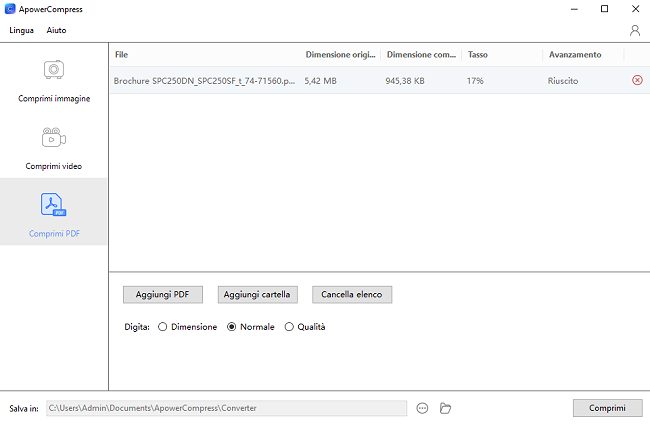The height and width of the screenshot is (425, 650).
Task: Open the Comprimi immagine section
Action: pyautogui.click(x=54, y=81)
